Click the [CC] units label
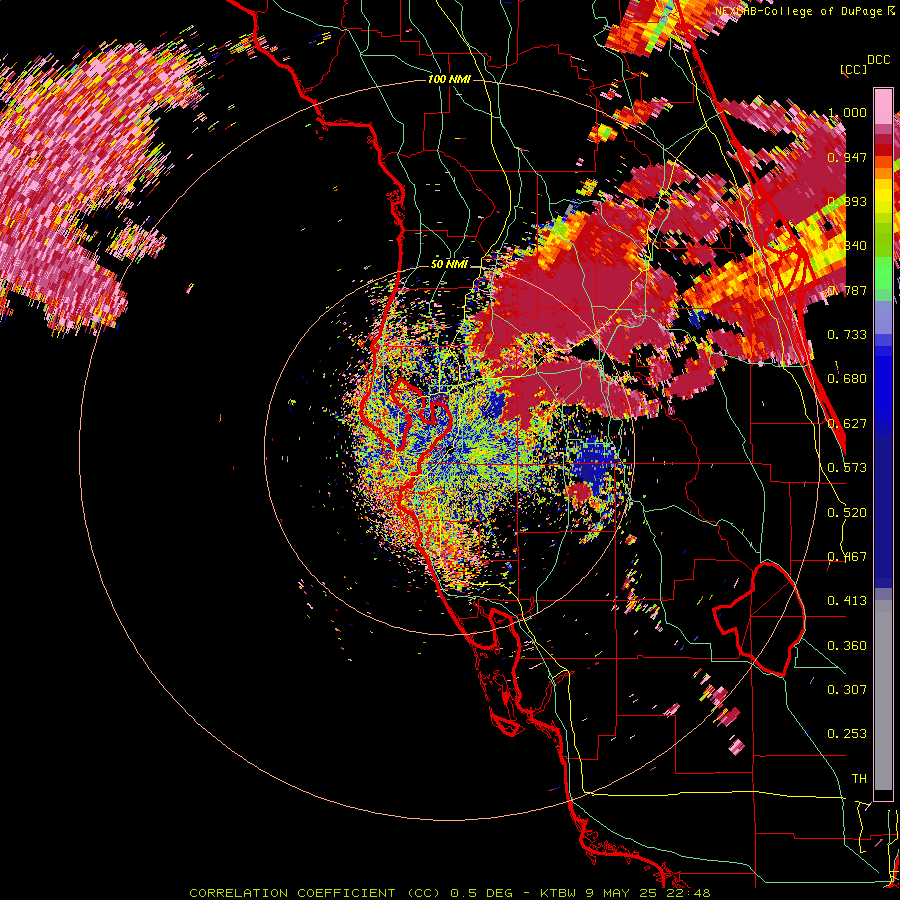Image resolution: width=900 pixels, height=900 pixels. pyautogui.click(x=854, y=69)
